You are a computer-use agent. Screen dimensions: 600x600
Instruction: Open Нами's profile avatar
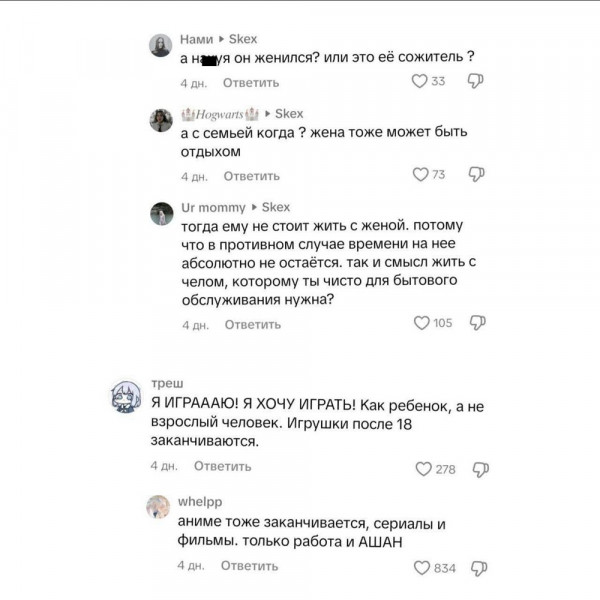[160, 45]
